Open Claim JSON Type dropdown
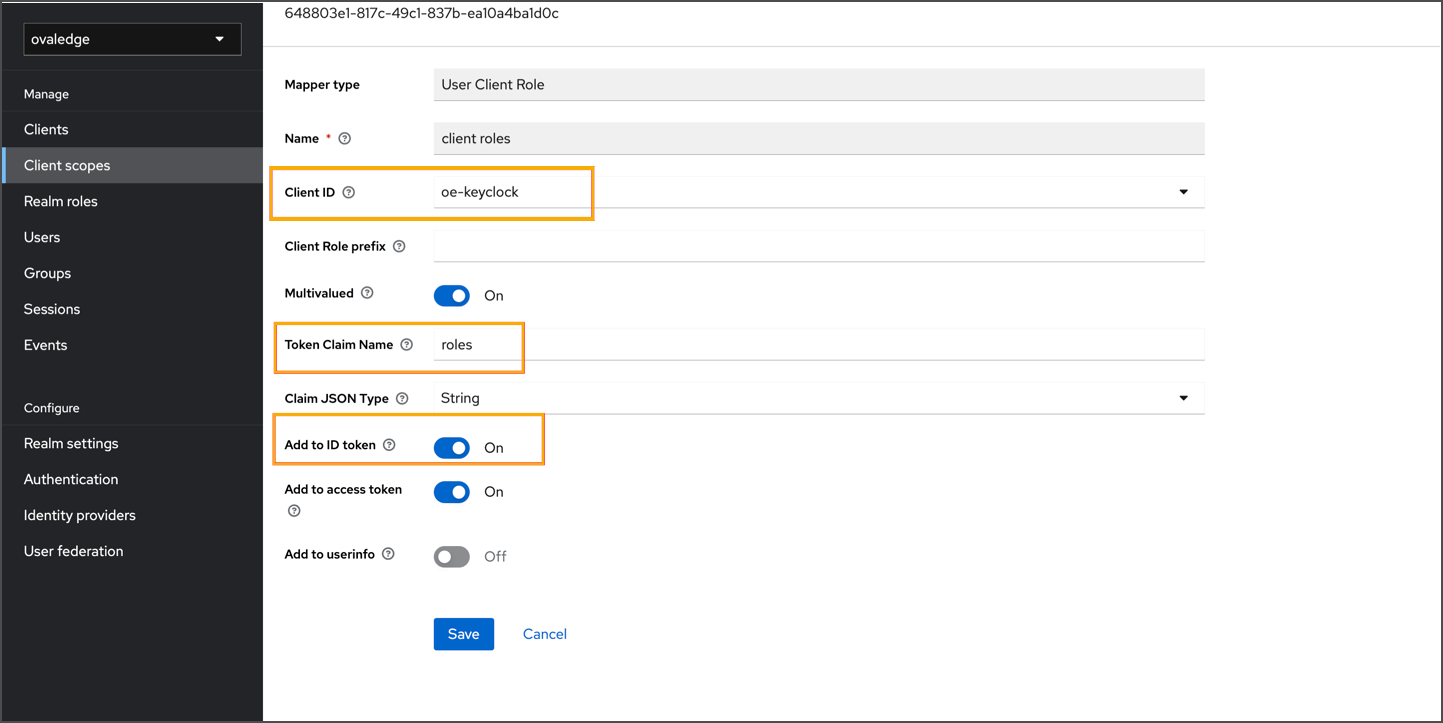This screenshot has height=723, width=1443. pos(1183,398)
